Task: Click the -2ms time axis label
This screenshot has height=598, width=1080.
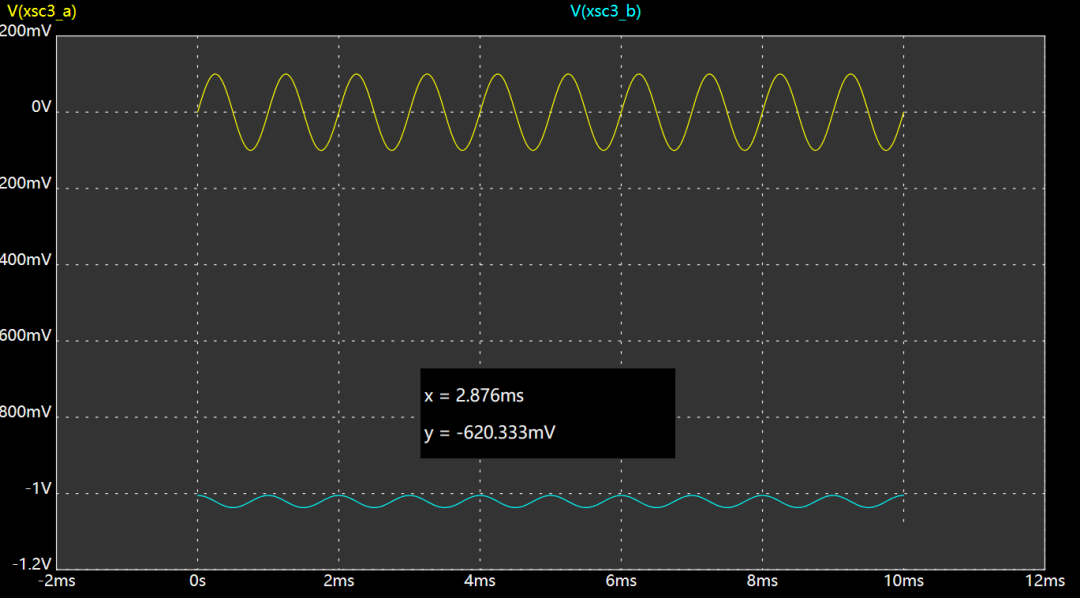Action: [56, 581]
